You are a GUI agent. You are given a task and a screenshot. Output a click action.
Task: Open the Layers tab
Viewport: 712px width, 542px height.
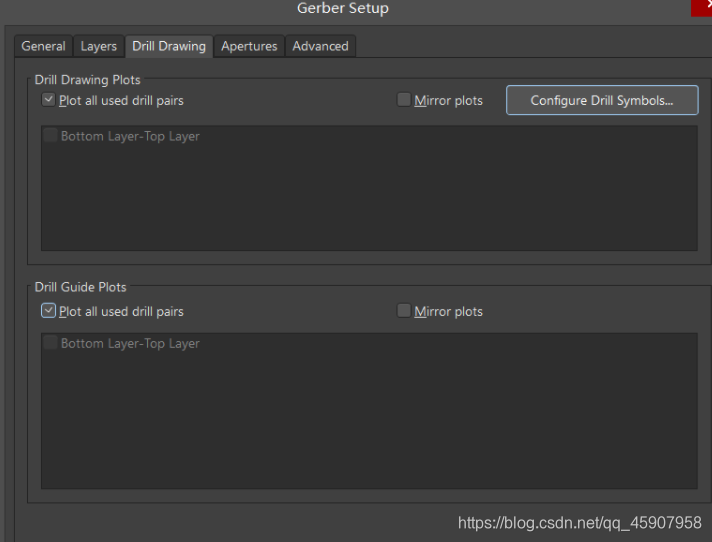(99, 46)
